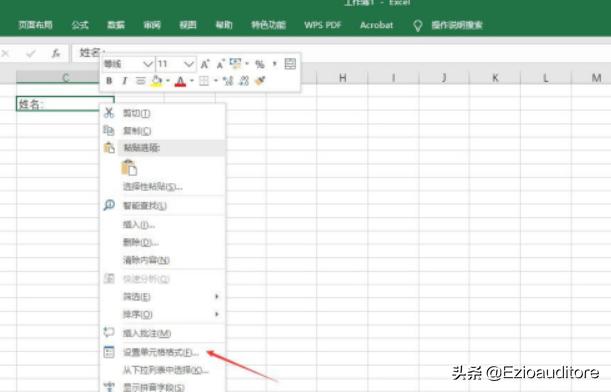
Task: Apply percent style from mini toolbar
Action: (x=260, y=64)
